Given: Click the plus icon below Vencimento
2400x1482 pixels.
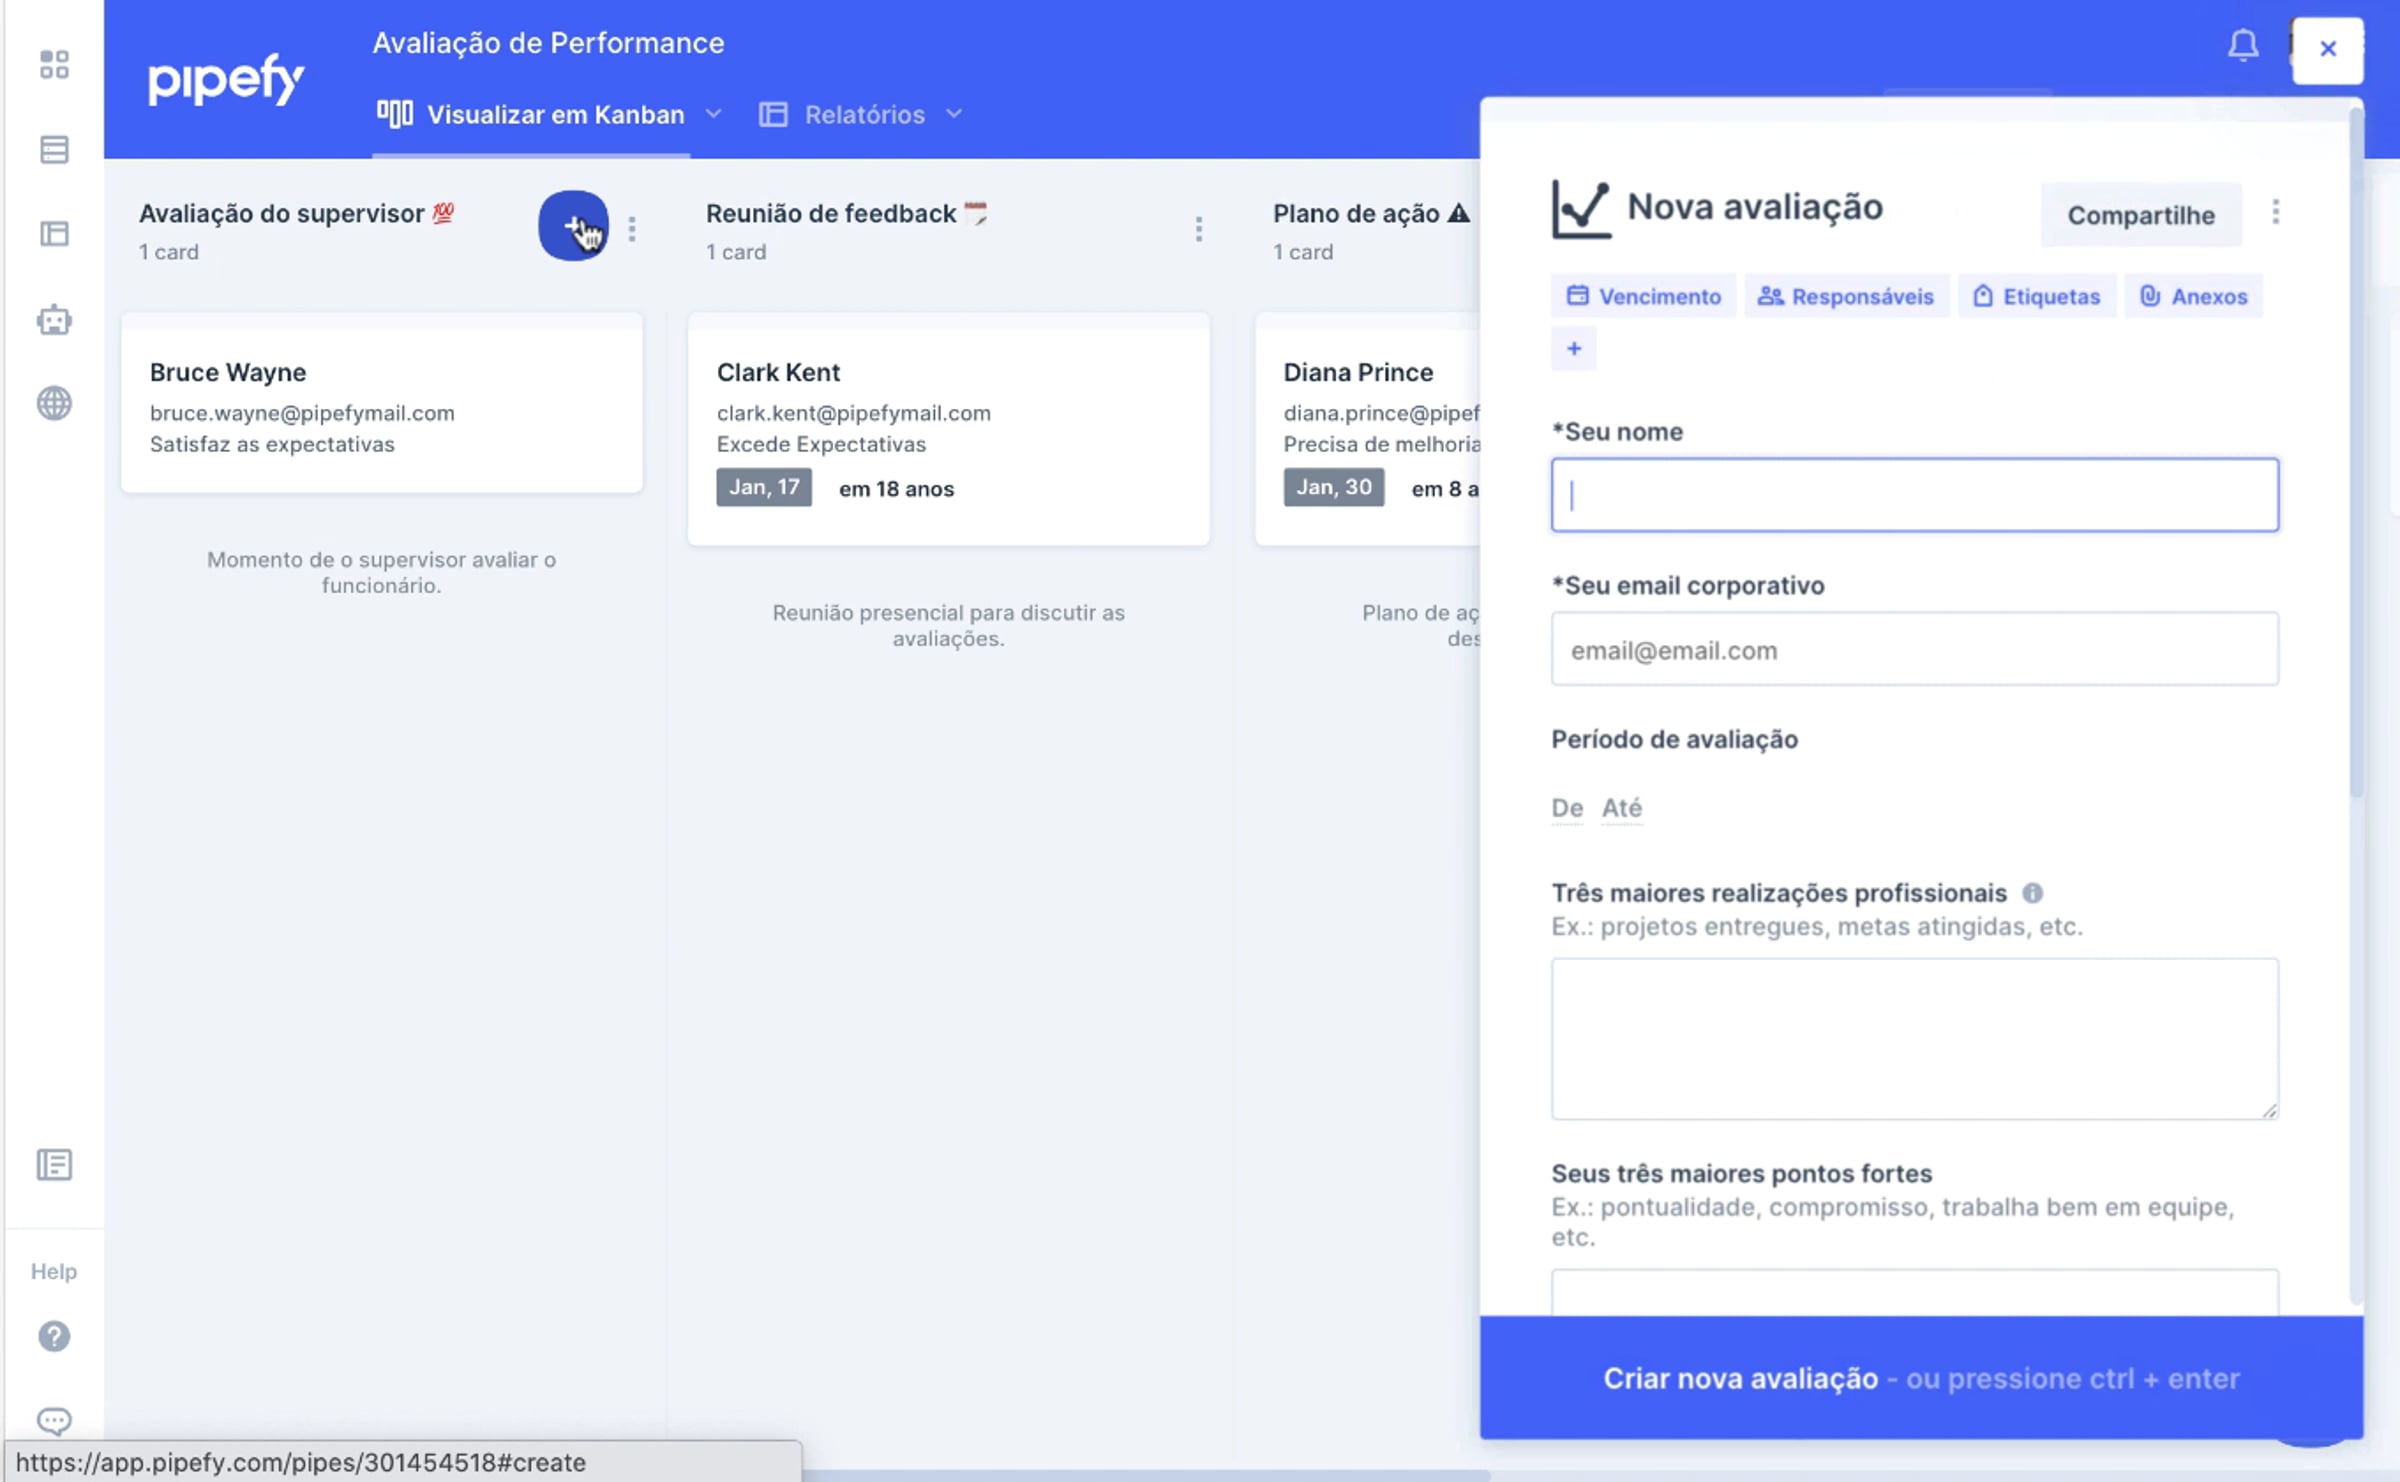Looking at the screenshot, I should tap(1574, 349).
